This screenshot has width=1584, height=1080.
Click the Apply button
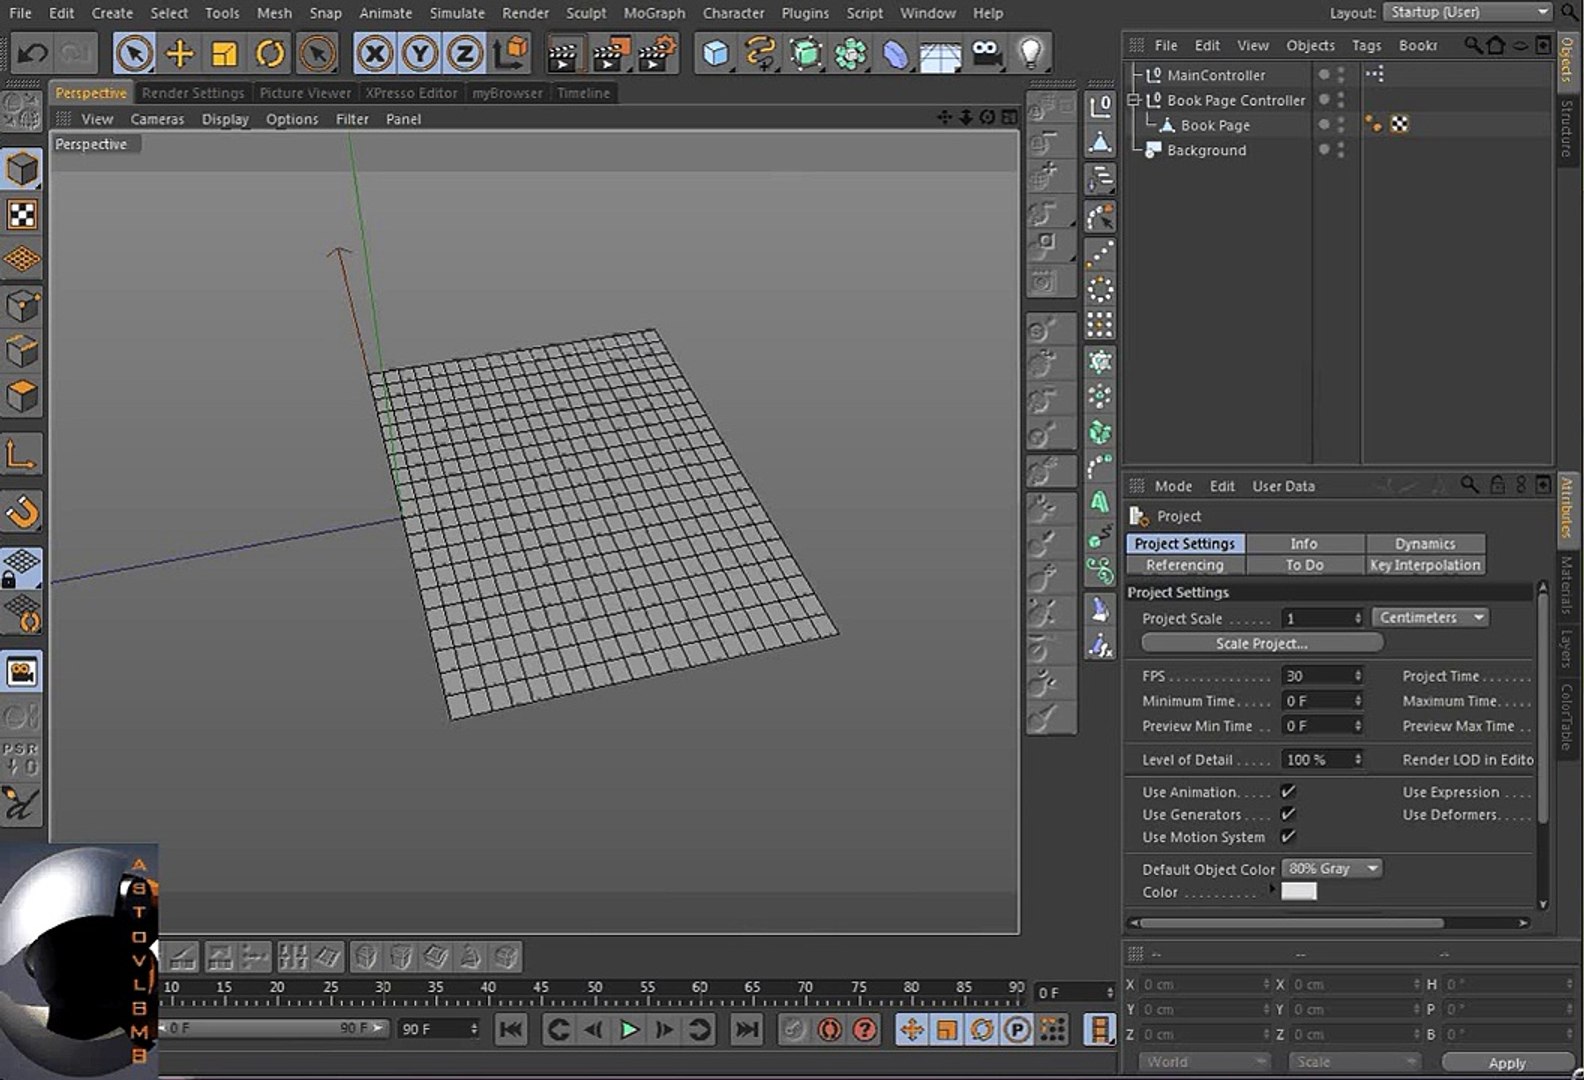[1506, 1063]
